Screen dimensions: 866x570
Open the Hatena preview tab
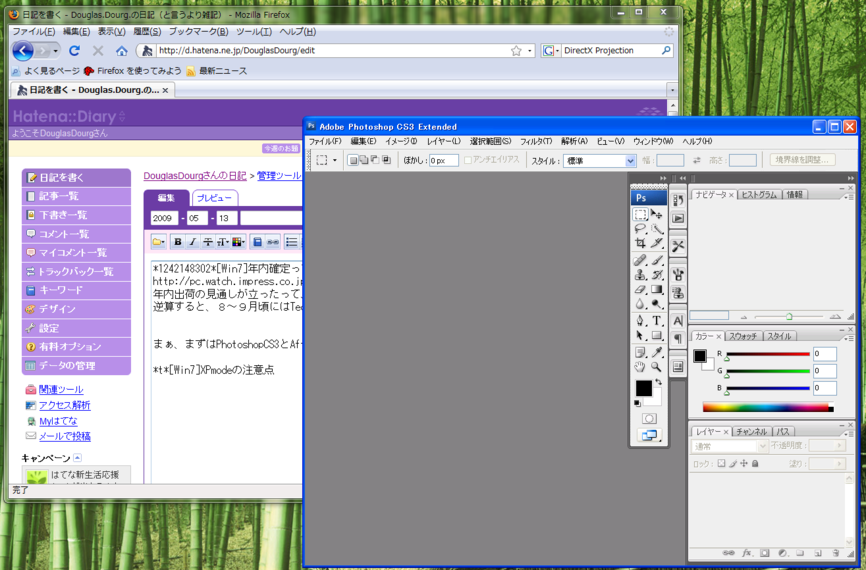(215, 198)
